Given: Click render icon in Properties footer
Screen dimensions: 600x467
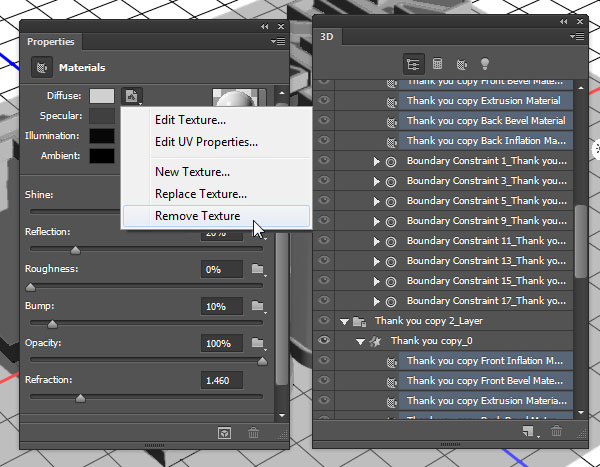Looking at the screenshot, I should coord(224,433).
